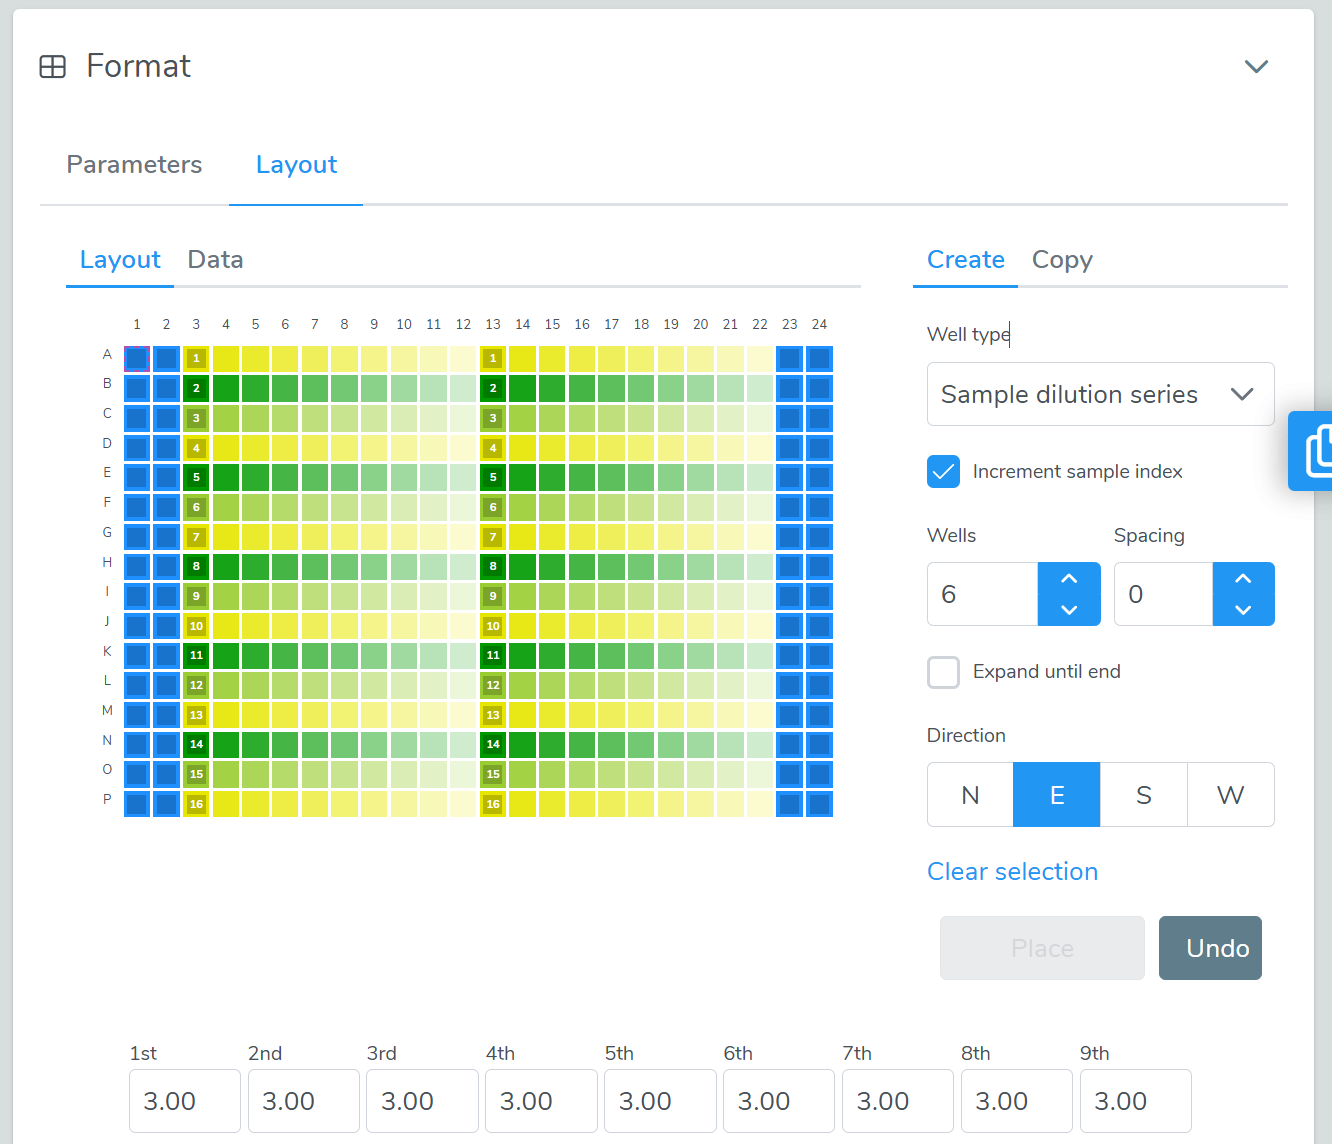This screenshot has width=1332, height=1144.
Task: Increase Wells count with up arrow
Action: [x=1069, y=578]
